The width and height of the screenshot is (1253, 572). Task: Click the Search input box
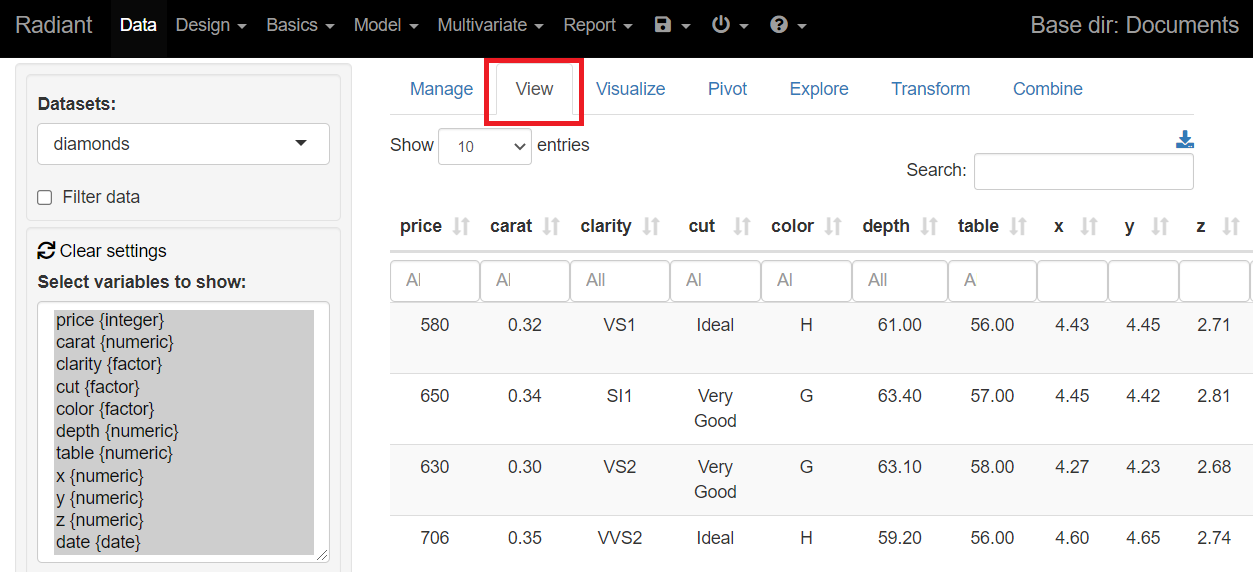1083,171
